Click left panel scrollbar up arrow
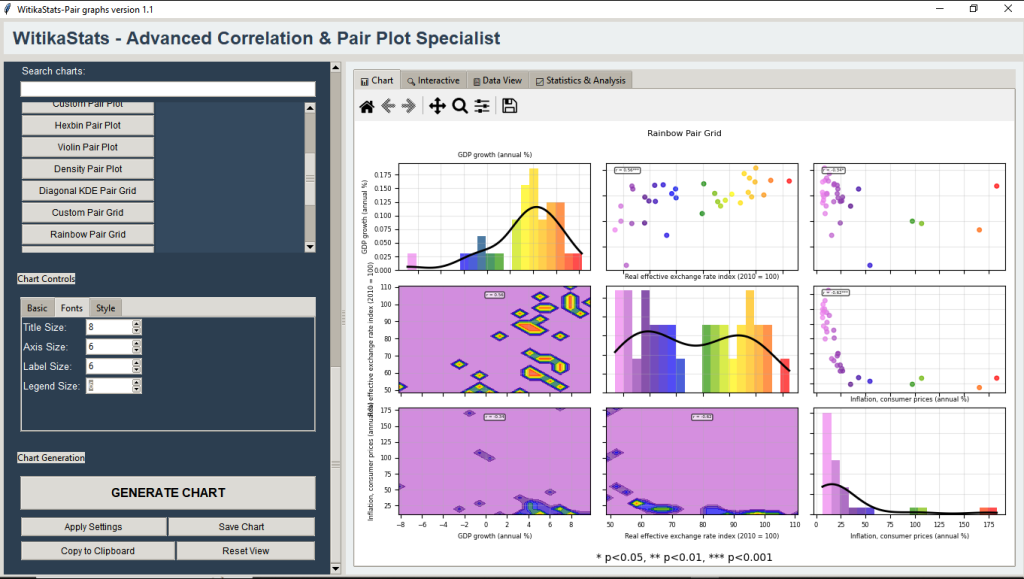Image resolution: width=1024 pixels, height=579 pixels. point(336,67)
